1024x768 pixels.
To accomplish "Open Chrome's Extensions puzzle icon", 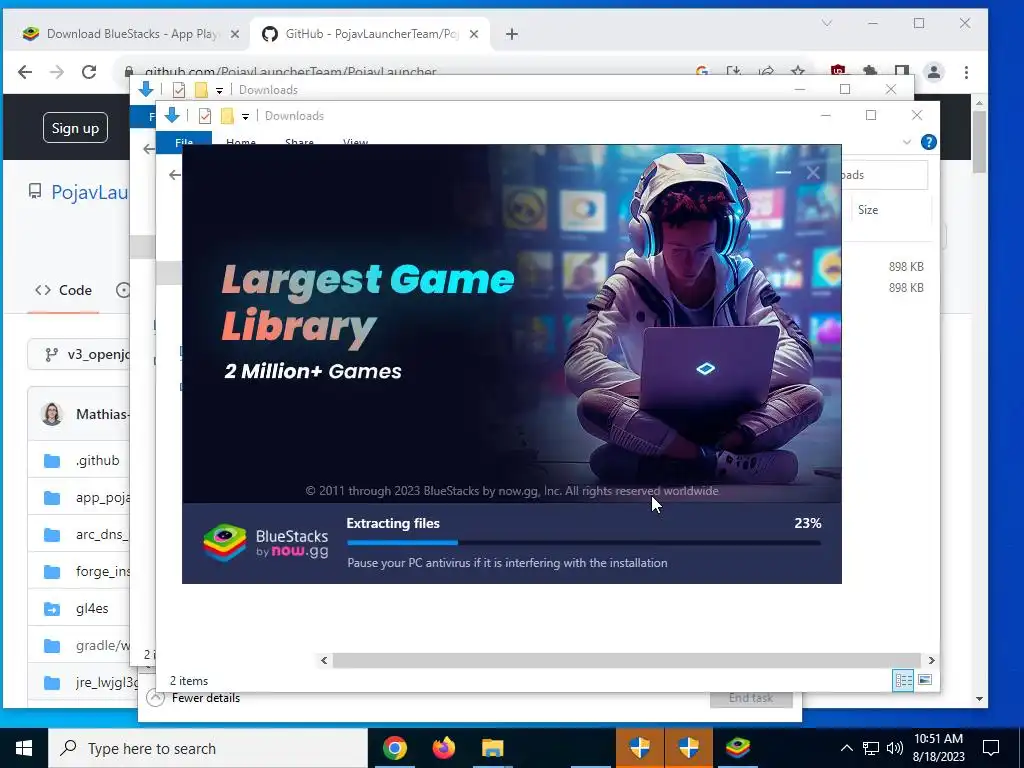I will [x=869, y=70].
